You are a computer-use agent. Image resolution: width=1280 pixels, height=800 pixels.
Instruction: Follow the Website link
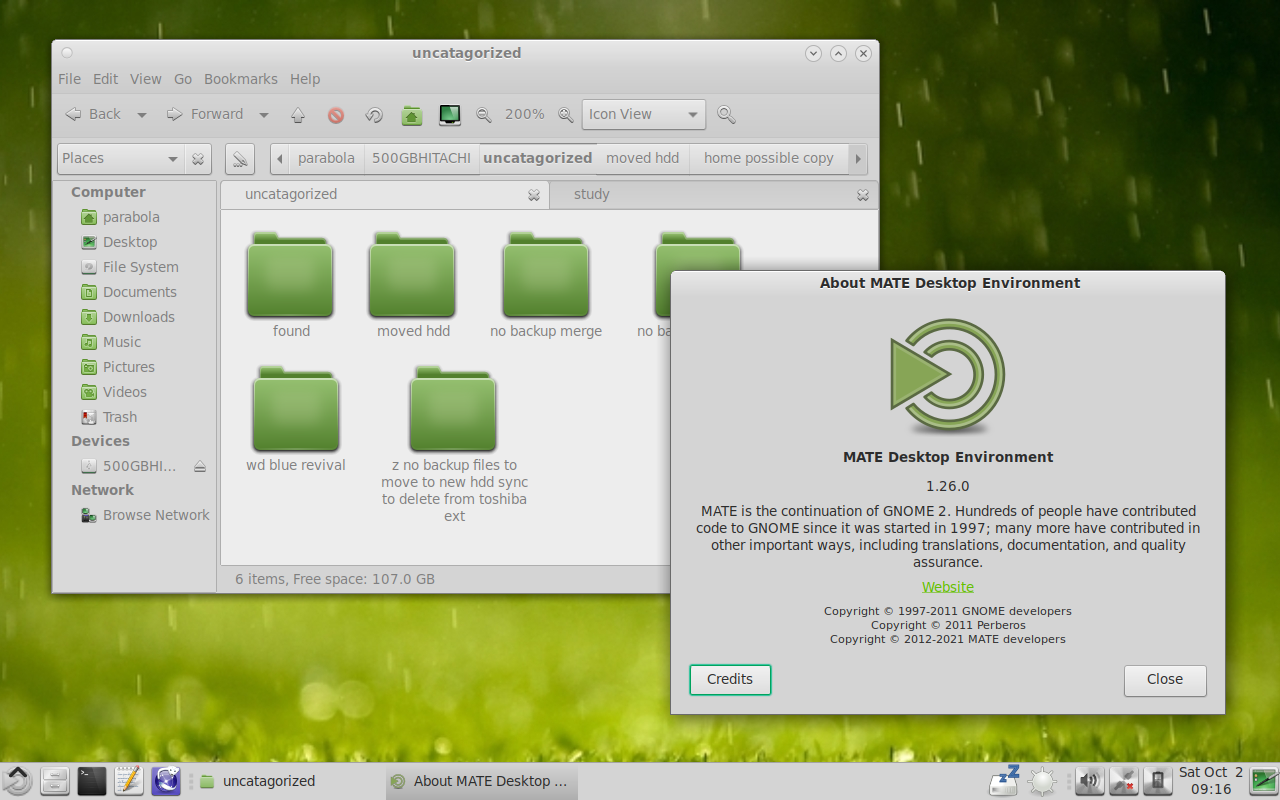[948, 587]
